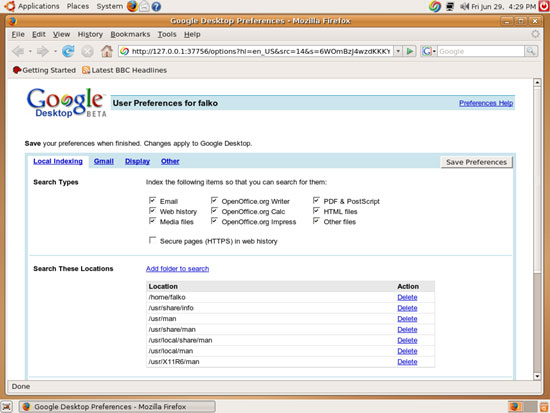Open the Tools menu
550x413 pixels.
click(167, 34)
